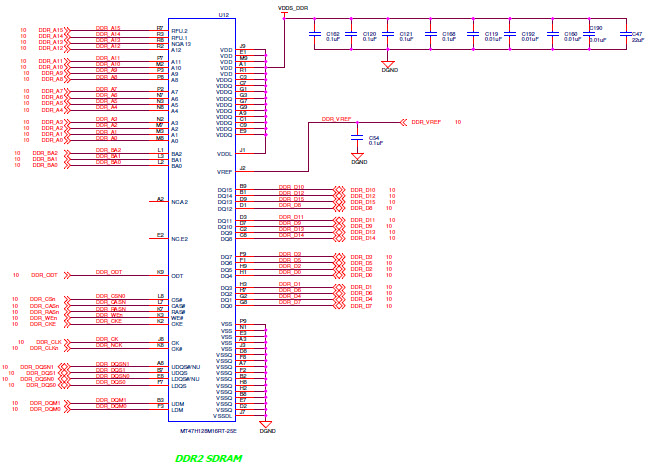Select the C47 22uF capacitor symbol

[626, 34]
